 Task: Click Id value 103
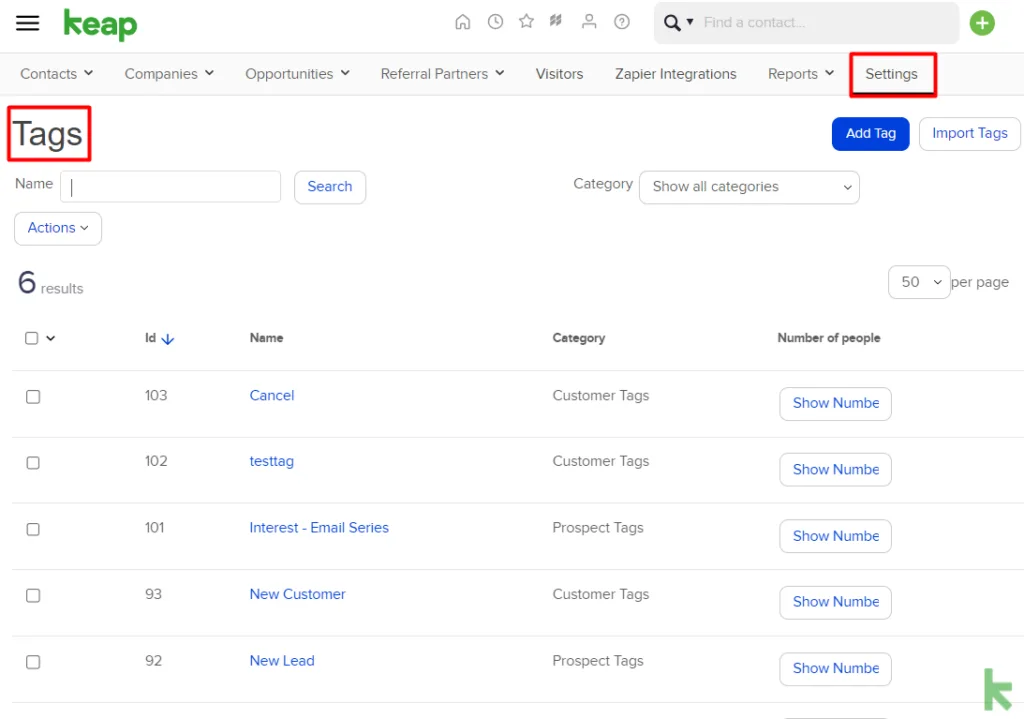(156, 396)
